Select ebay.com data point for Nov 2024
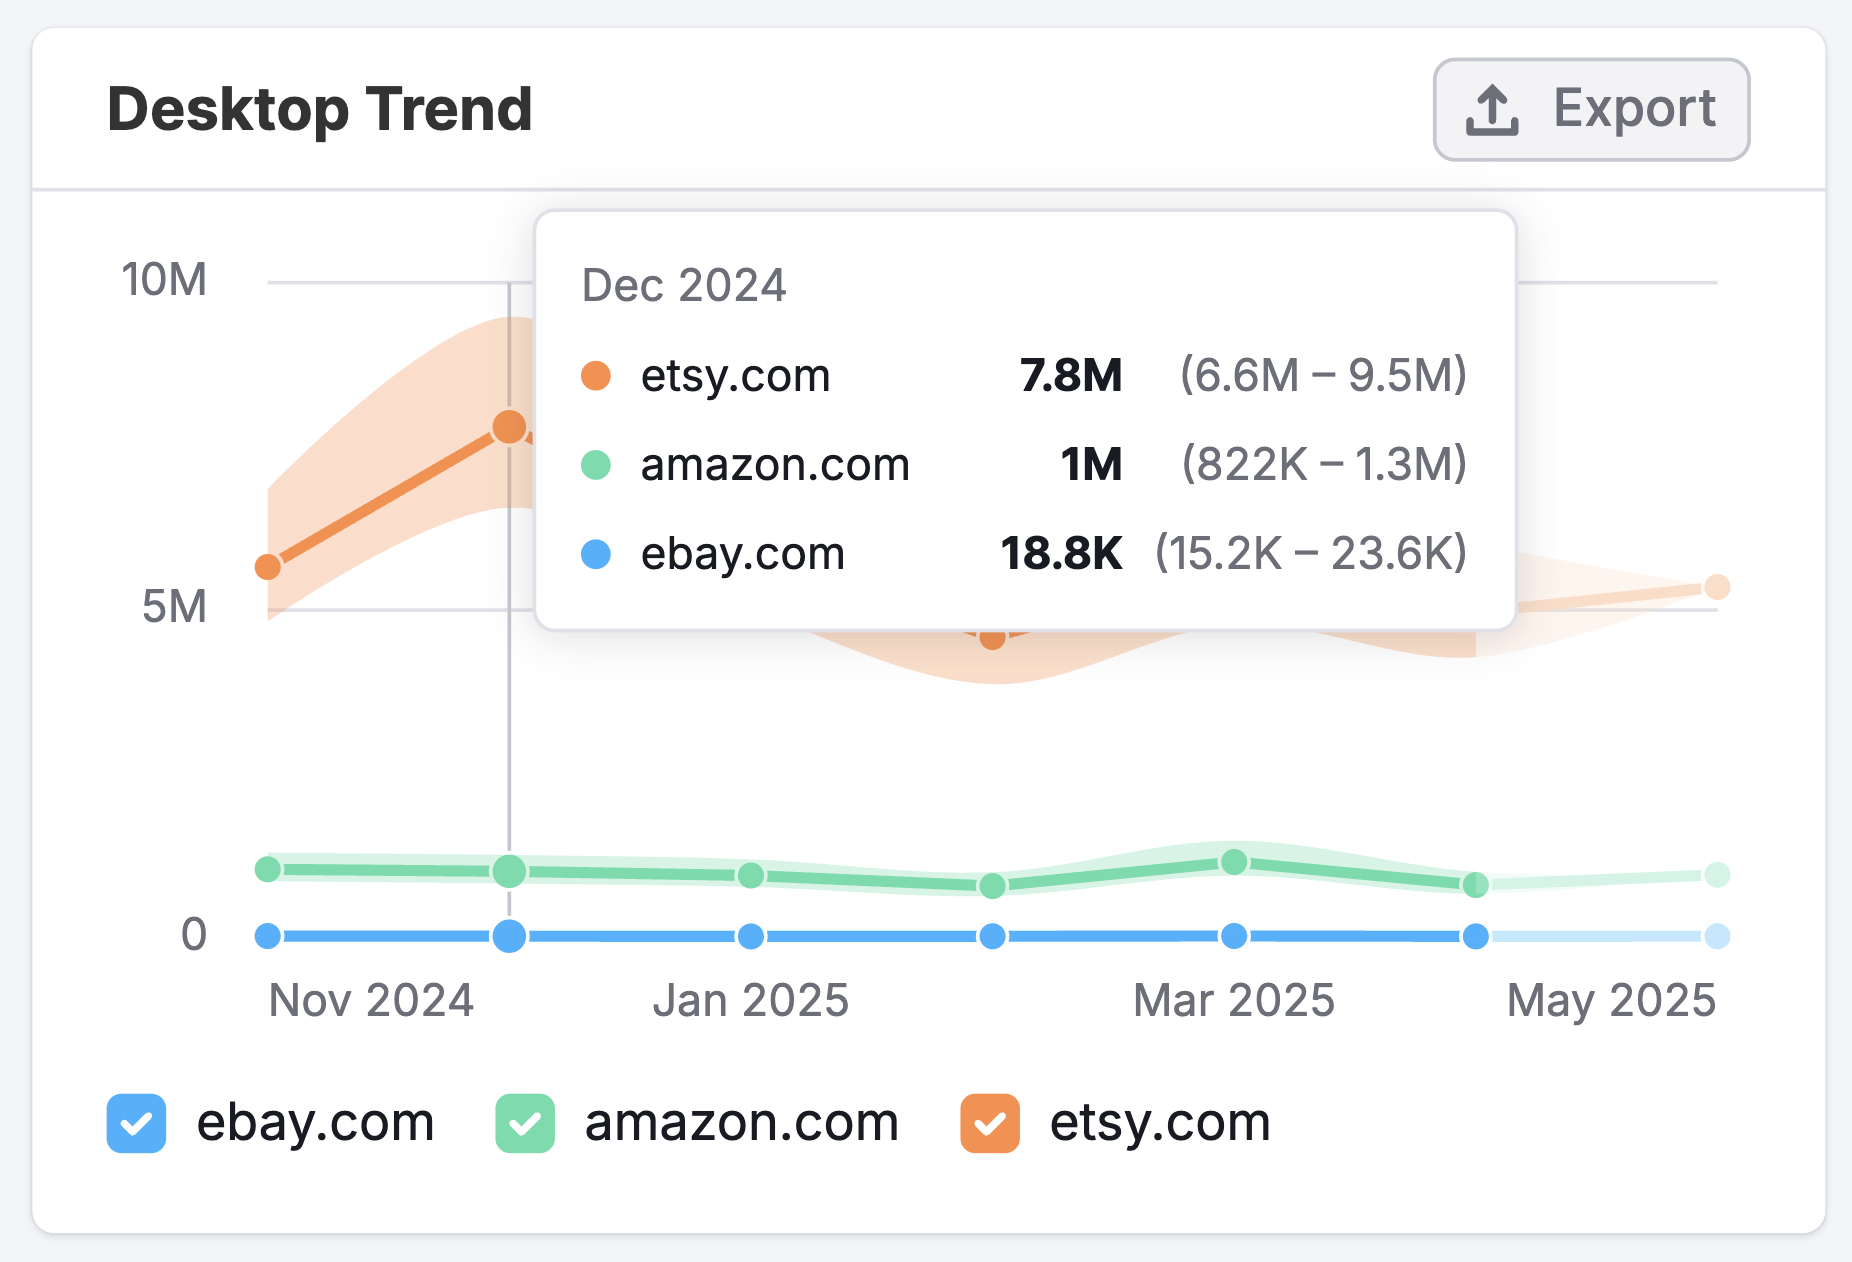This screenshot has height=1262, width=1852. click(x=268, y=936)
